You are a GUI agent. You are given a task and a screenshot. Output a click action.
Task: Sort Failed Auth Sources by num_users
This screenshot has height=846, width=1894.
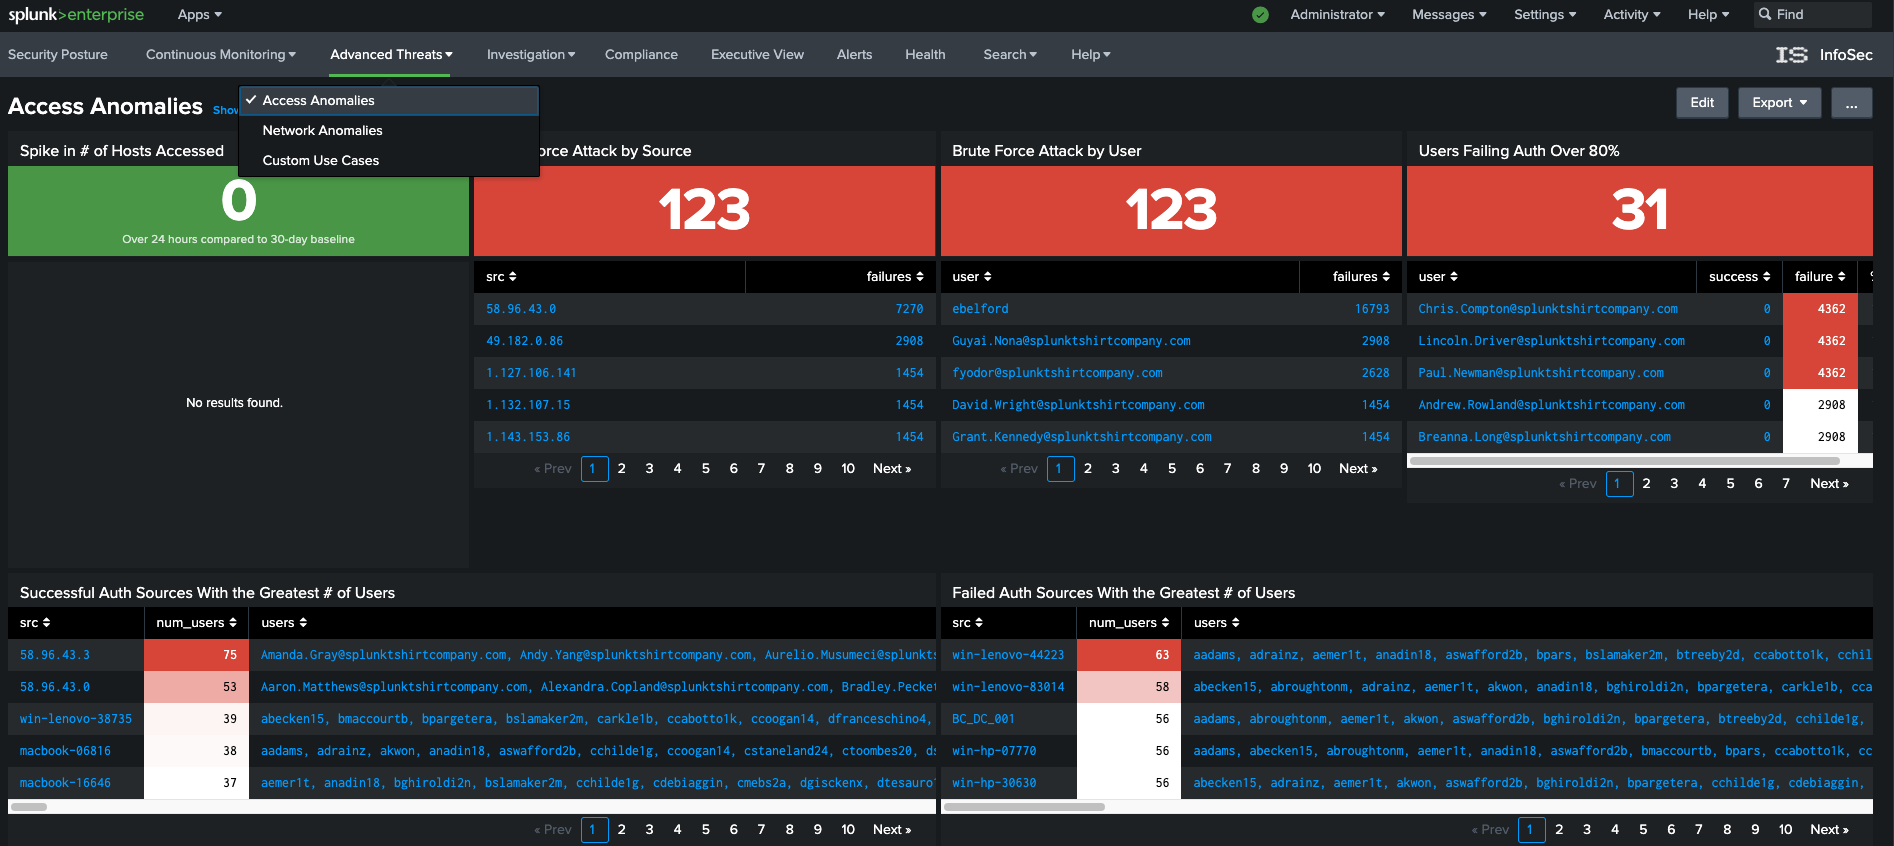pyautogui.click(x=1129, y=623)
